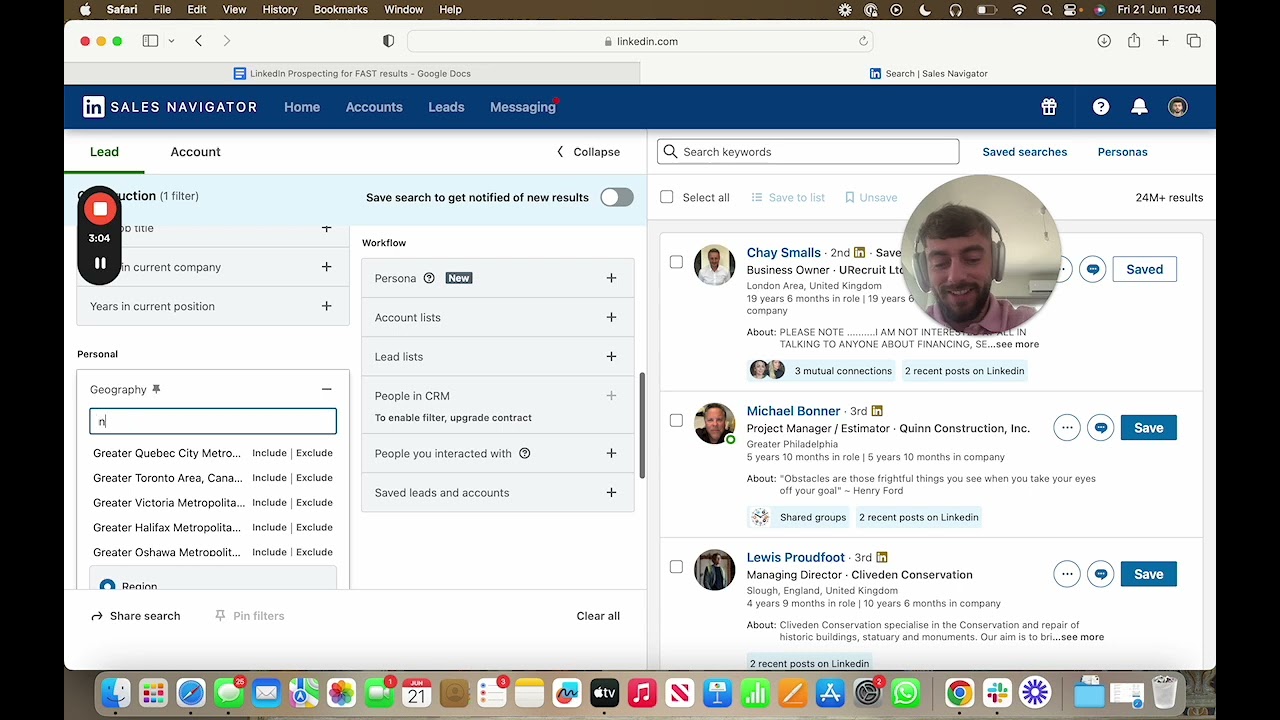The width and height of the screenshot is (1280, 720).
Task: Expand the Persona filter
Action: [x=611, y=278]
